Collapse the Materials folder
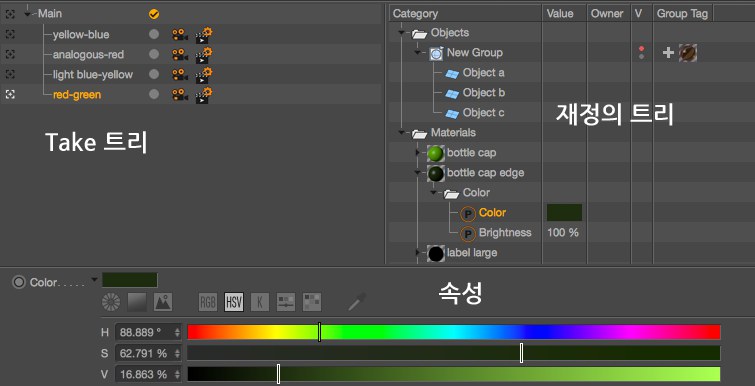 [401, 133]
